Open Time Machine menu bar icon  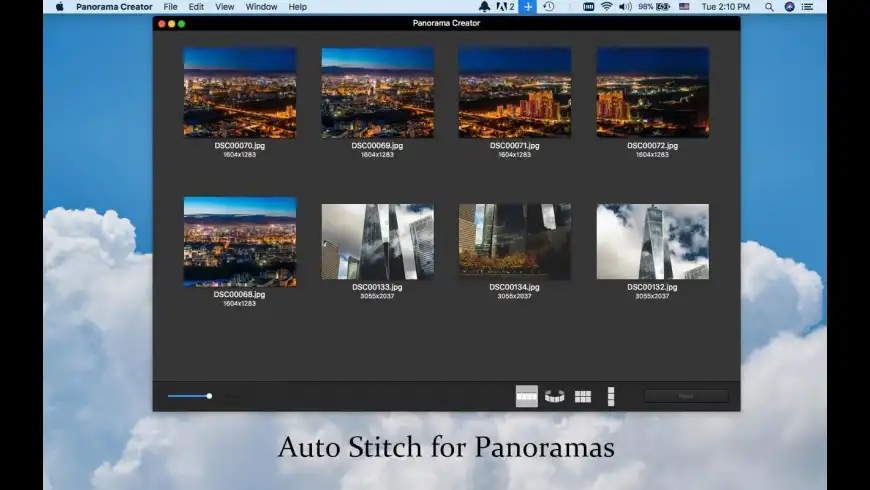point(548,7)
